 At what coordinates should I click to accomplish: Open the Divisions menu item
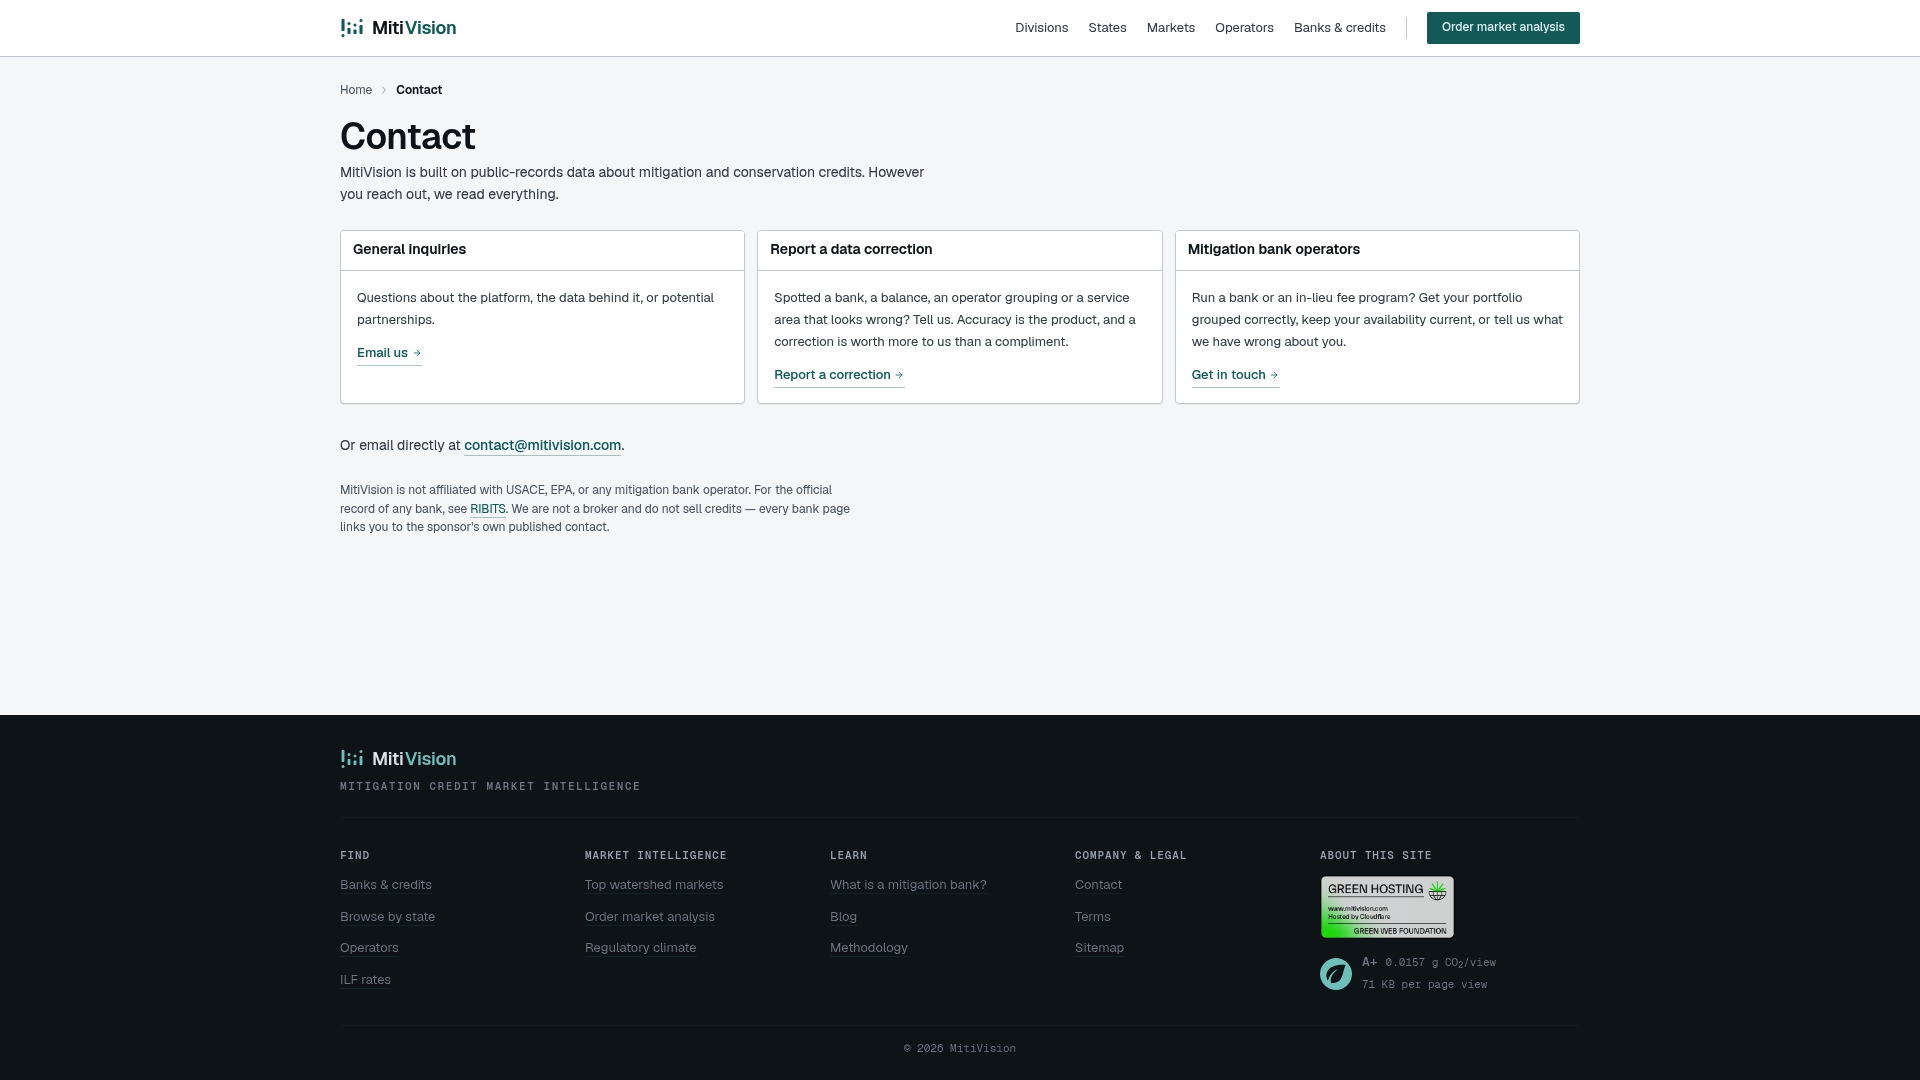click(1041, 28)
